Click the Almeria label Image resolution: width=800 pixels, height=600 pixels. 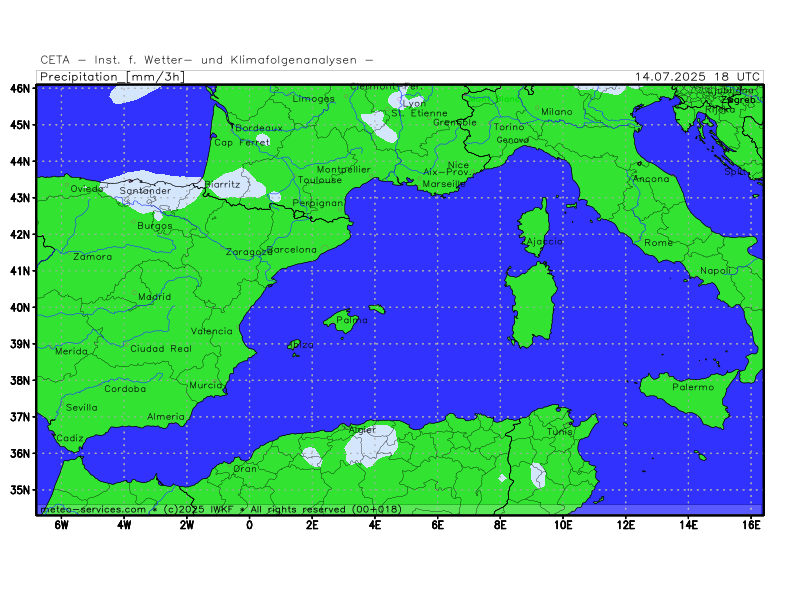[x=166, y=416]
